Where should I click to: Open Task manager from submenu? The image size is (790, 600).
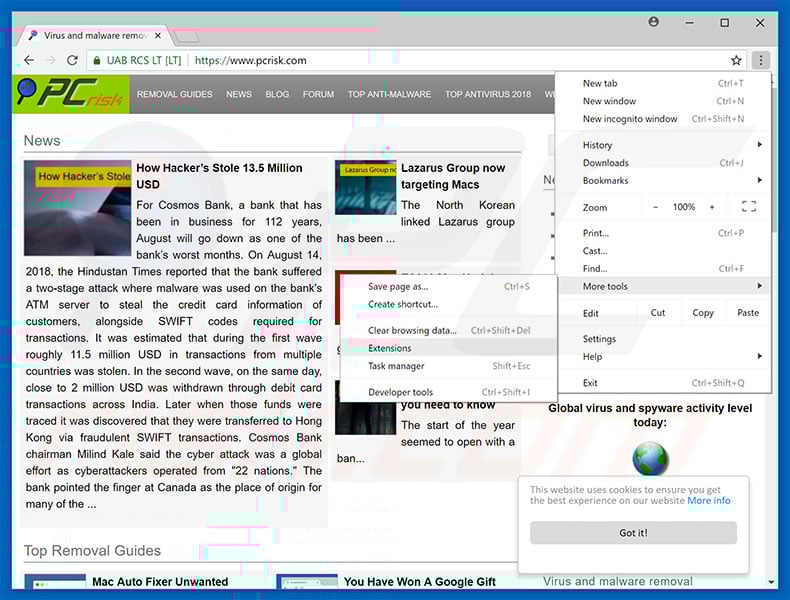pyautogui.click(x=449, y=366)
